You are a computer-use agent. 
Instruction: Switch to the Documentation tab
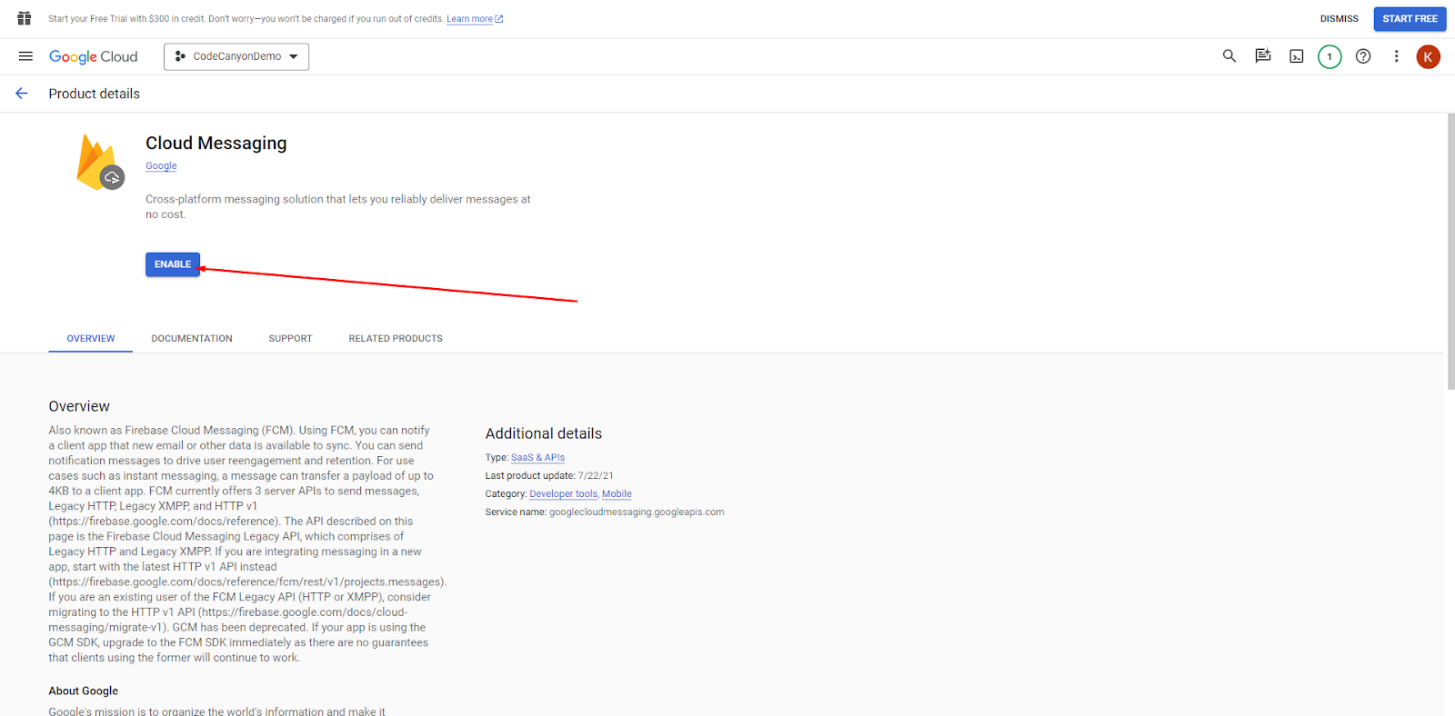tap(192, 339)
